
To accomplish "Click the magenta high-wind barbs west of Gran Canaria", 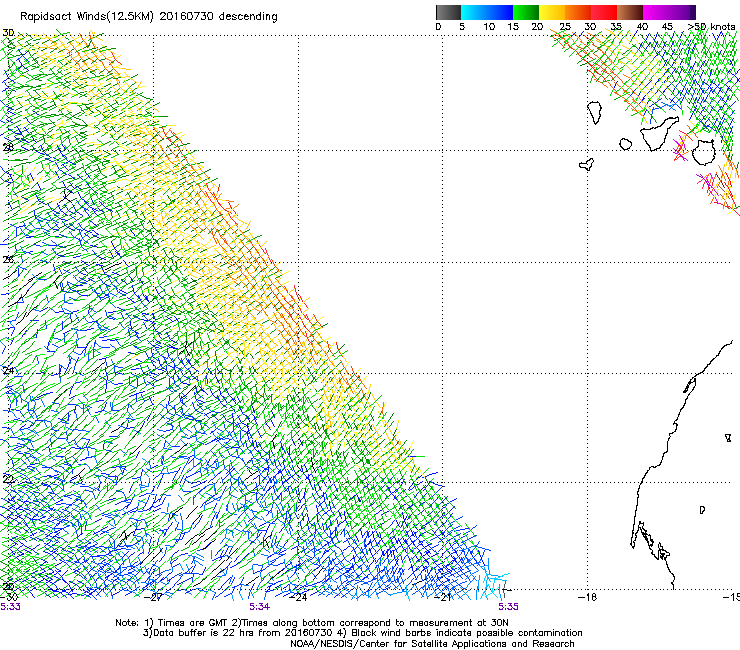I will [x=681, y=147].
